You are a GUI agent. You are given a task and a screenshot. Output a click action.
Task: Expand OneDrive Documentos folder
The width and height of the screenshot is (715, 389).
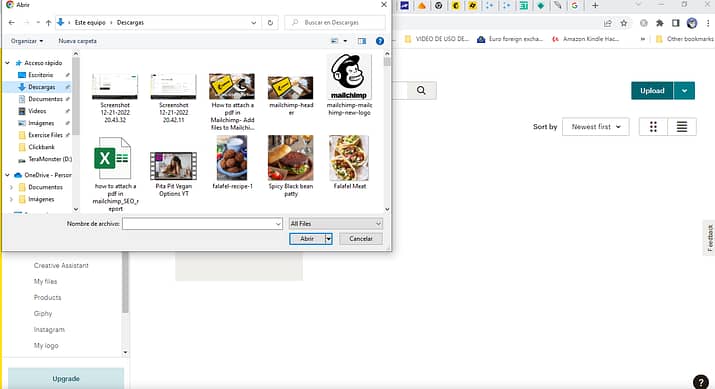11,187
